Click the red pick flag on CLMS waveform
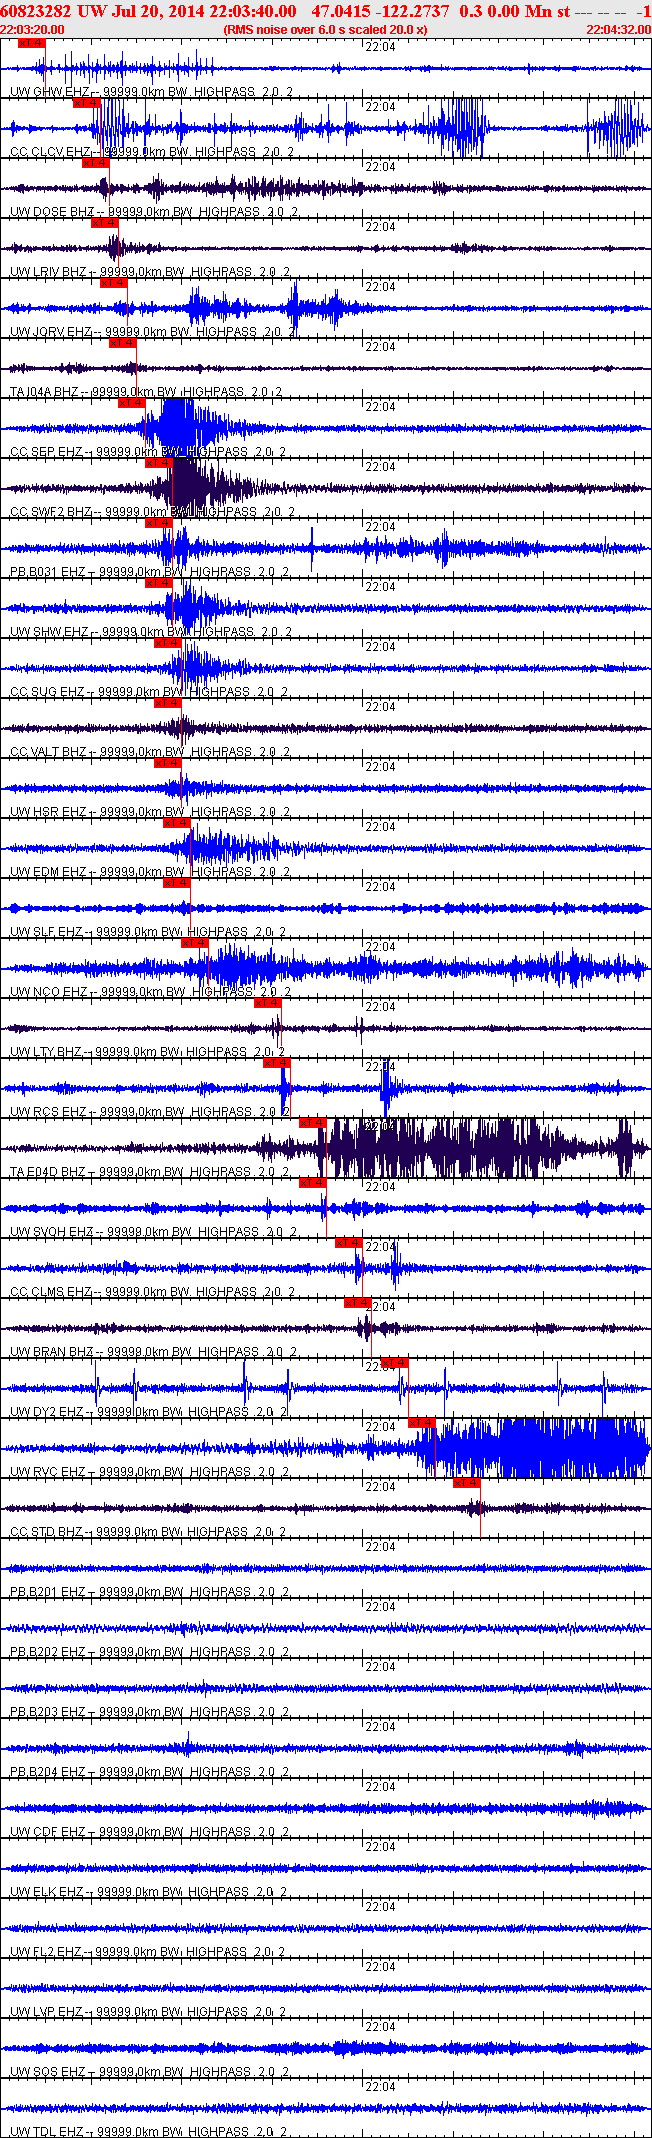The width and height of the screenshot is (652, 2138). 349,1243
